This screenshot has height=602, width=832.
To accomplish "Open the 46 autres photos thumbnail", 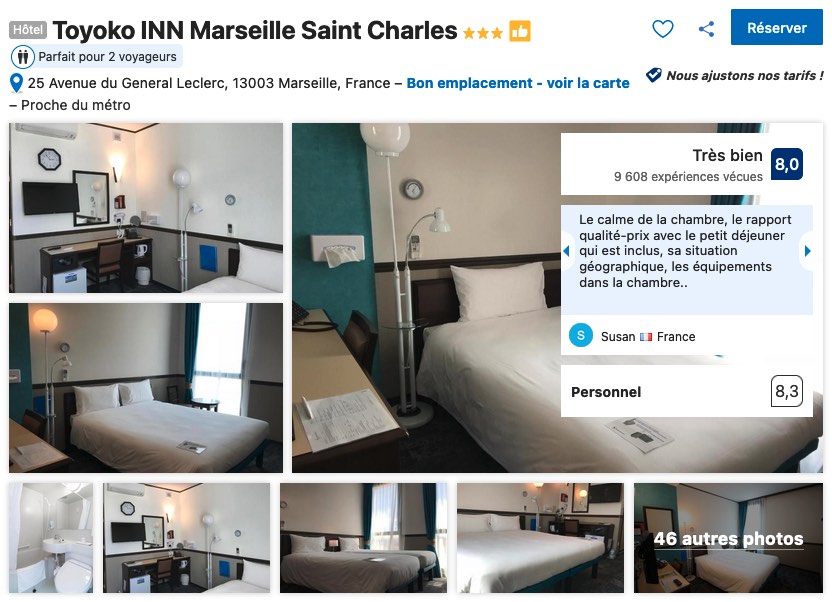I will pyautogui.click(x=728, y=538).
